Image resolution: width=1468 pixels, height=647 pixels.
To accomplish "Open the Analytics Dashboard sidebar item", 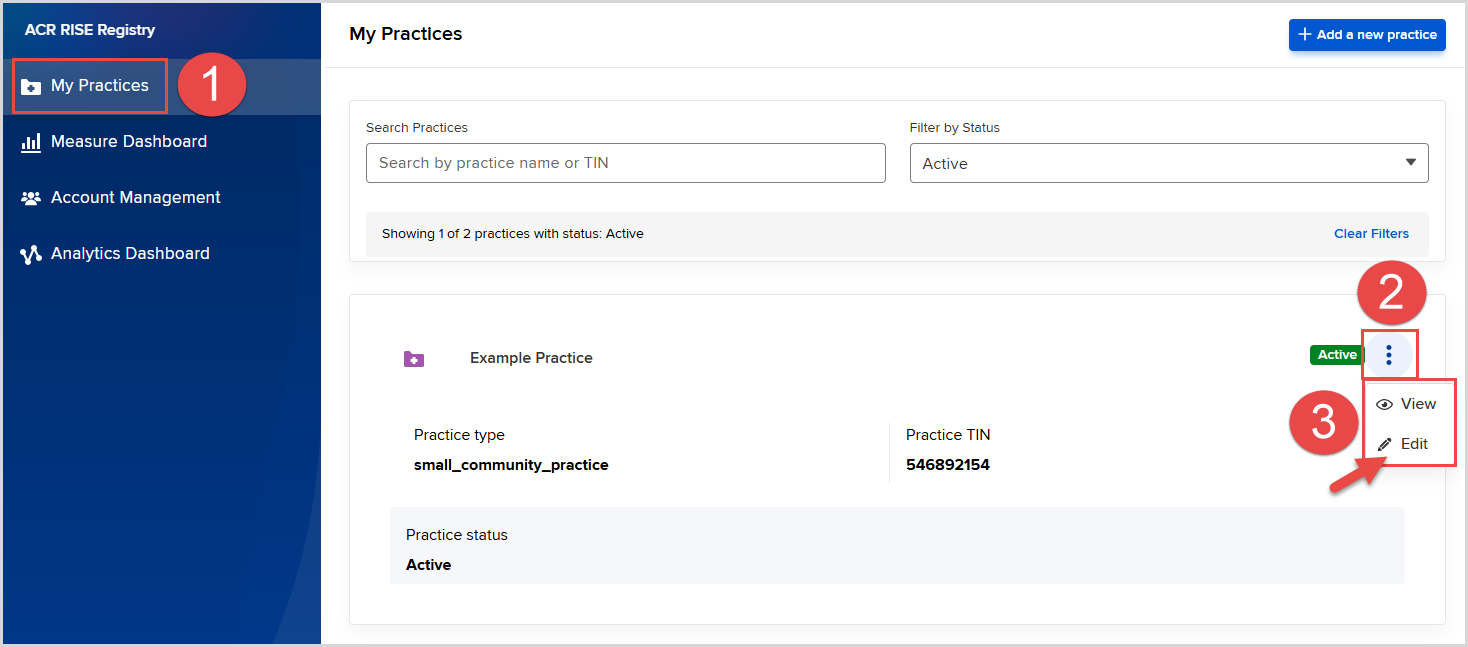I will coord(130,254).
